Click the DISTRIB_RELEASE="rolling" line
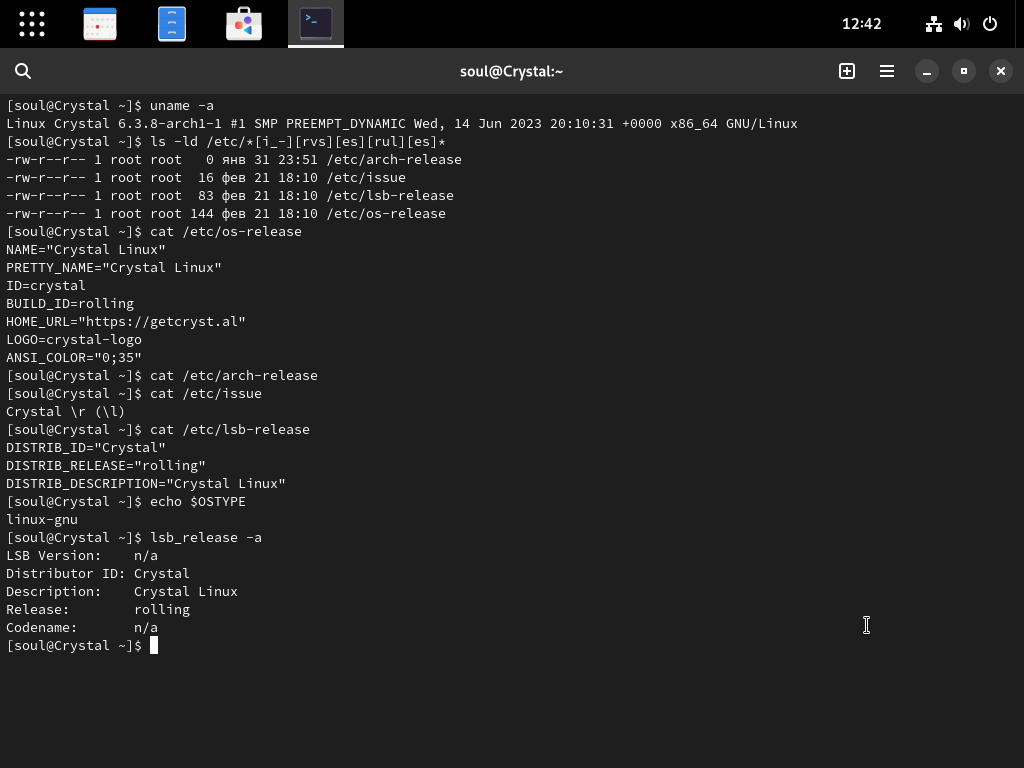1024x768 pixels. click(106, 466)
